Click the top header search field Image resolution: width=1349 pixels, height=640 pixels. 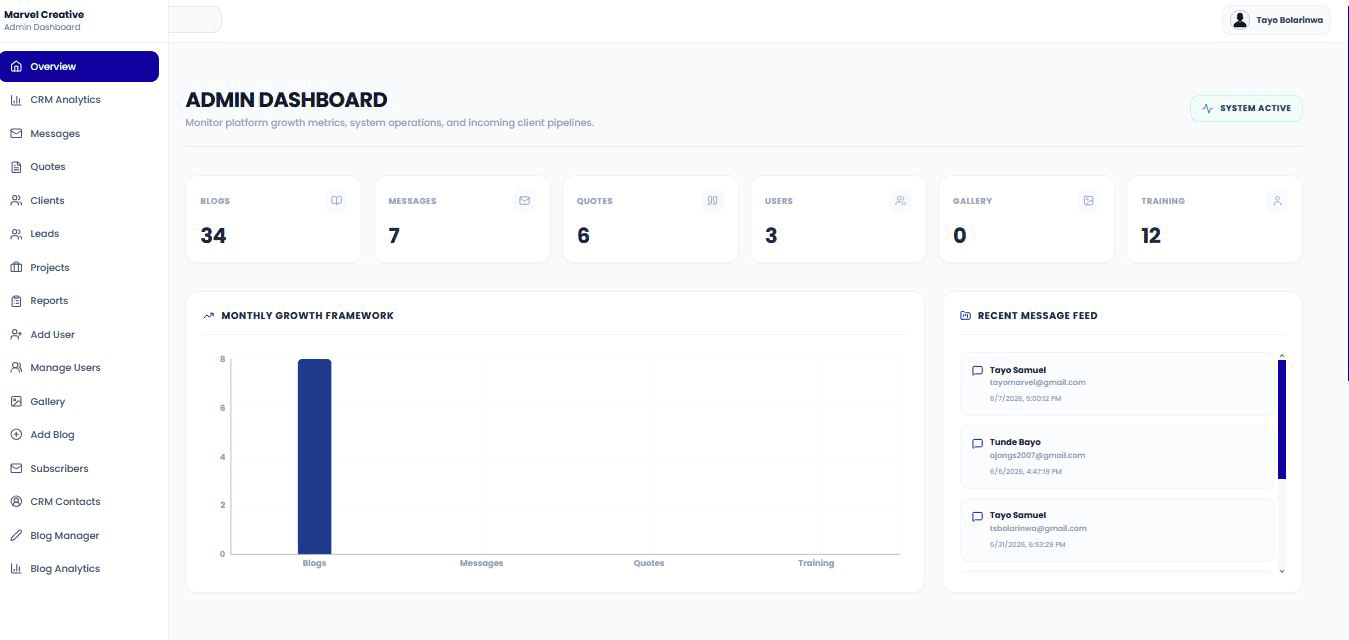(x=195, y=19)
